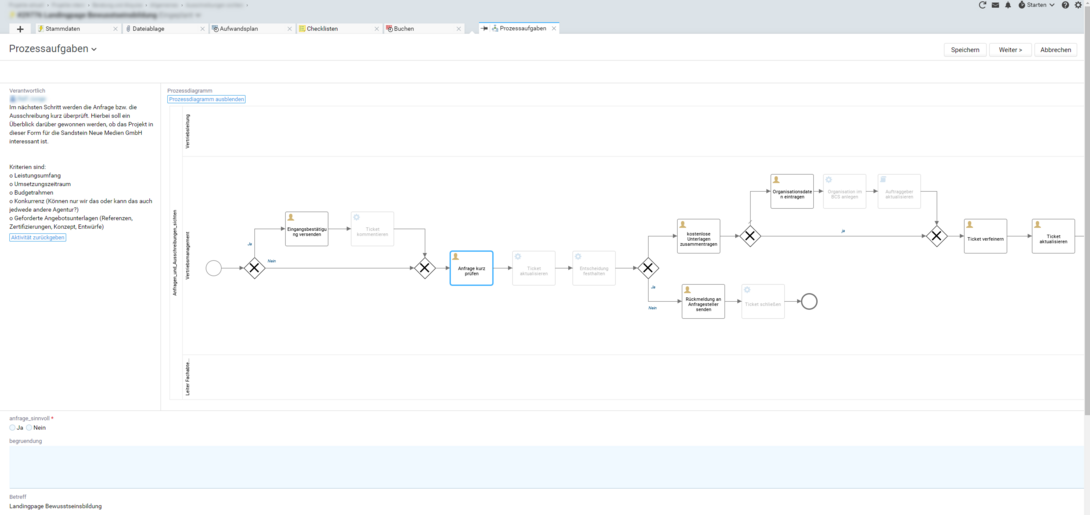Click Prozessdiagramm ausblenden
Image resolution: width=1090 pixels, height=515 pixels.
pyautogui.click(x=206, y=100)
